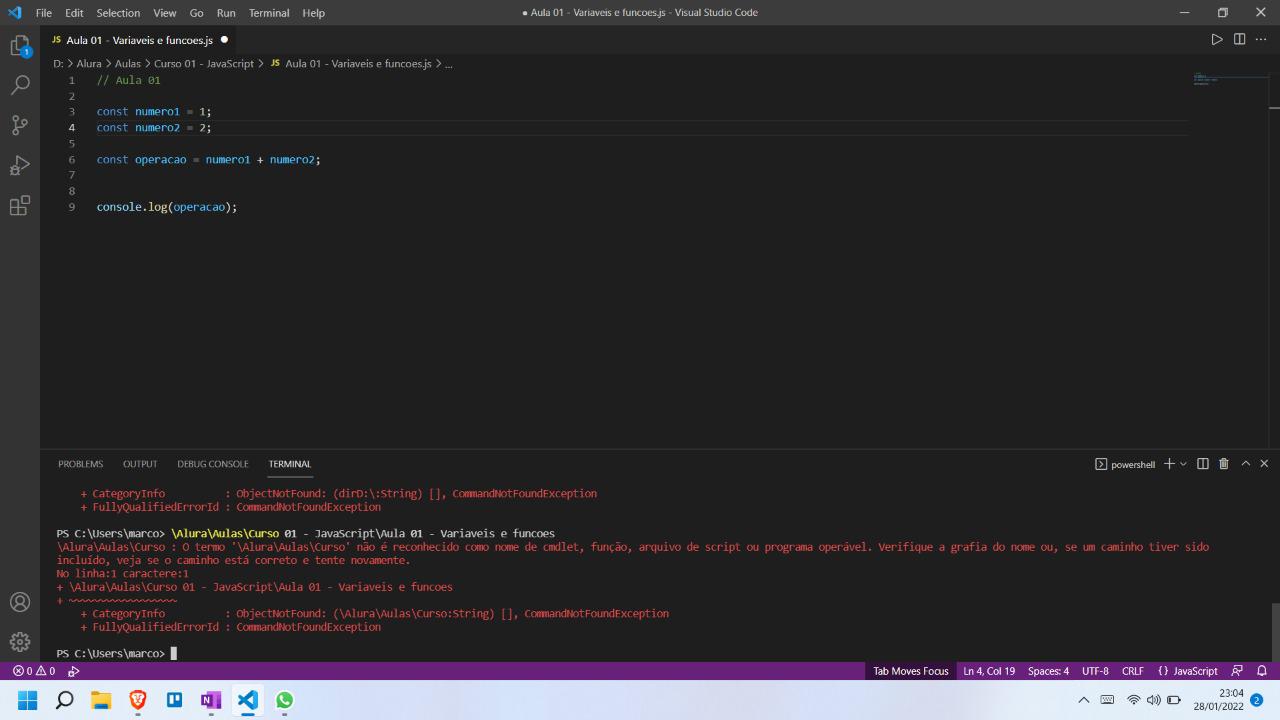Open OneNote from taskbar
This screenshot has height=720, width=1280.
click(x=211, y=700)
